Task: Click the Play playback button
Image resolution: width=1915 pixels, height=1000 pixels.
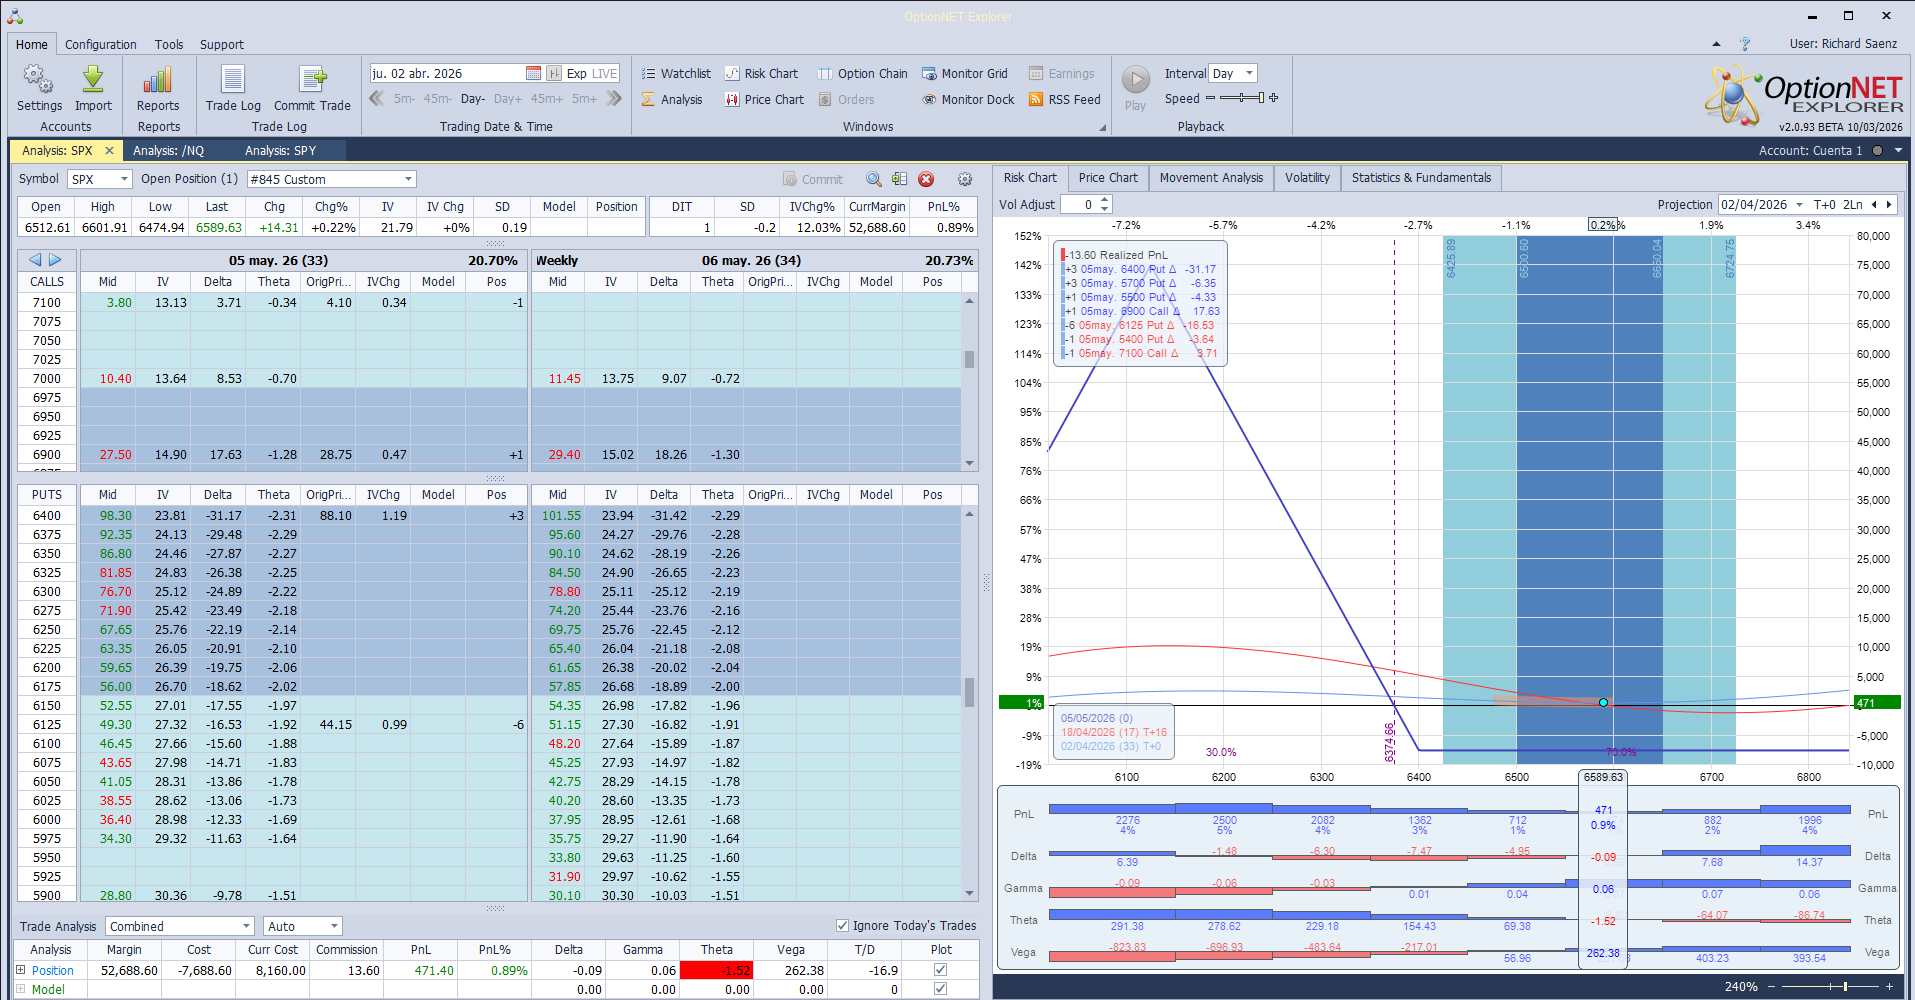Action: pos(1135,80)
